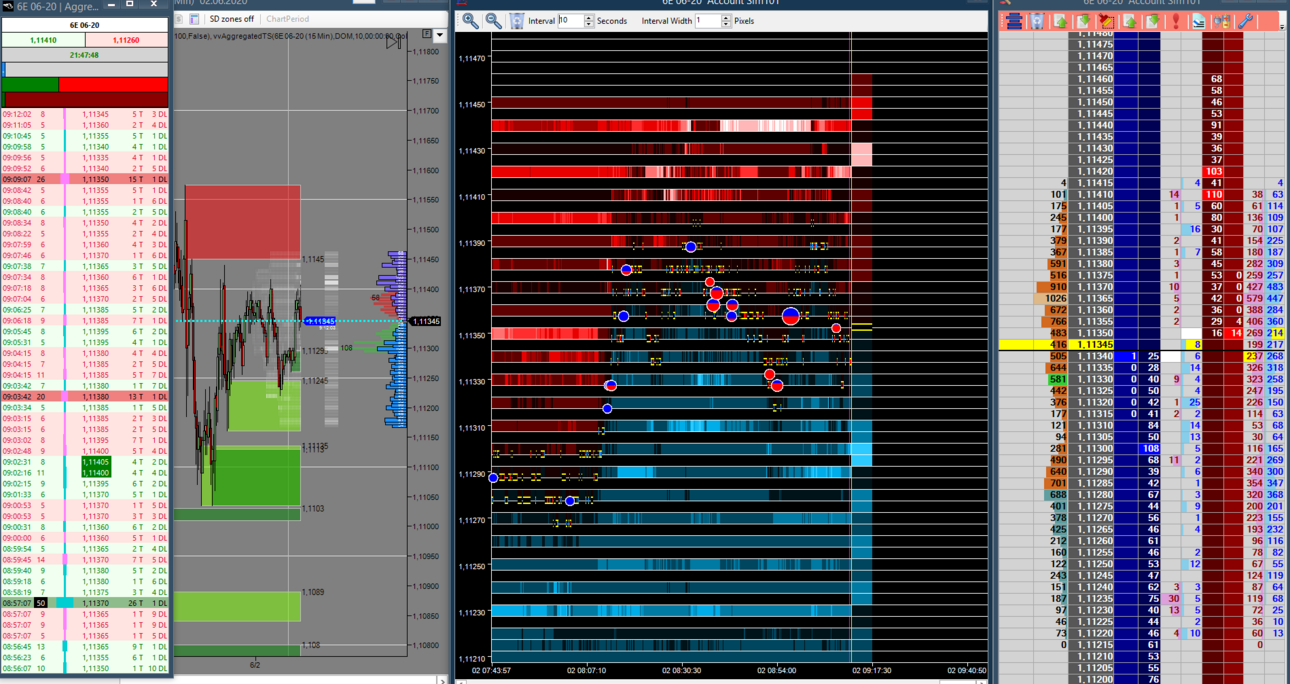Click the recycle bin icon in heatmap toolbar
This screenshot has width=1290, height=684.
click(516, 20)
